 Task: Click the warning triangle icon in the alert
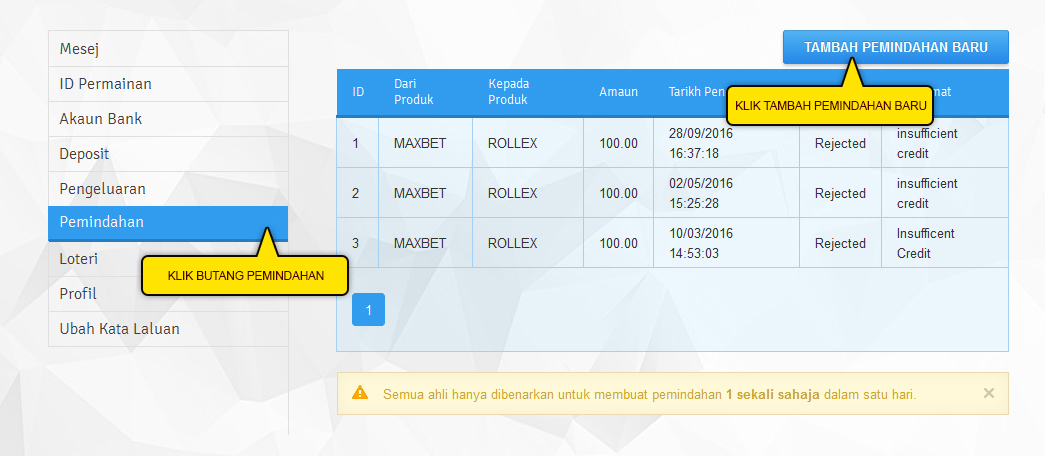point(360,394)
